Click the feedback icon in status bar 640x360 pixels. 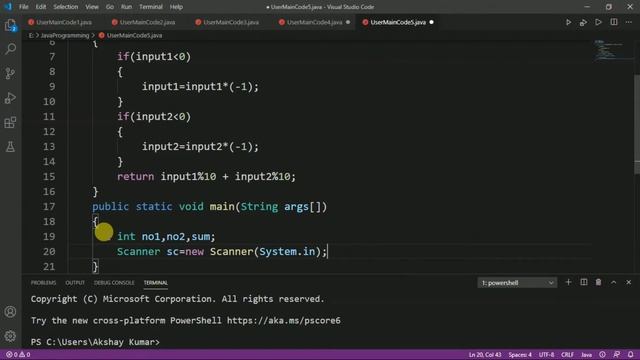(617, 355)
